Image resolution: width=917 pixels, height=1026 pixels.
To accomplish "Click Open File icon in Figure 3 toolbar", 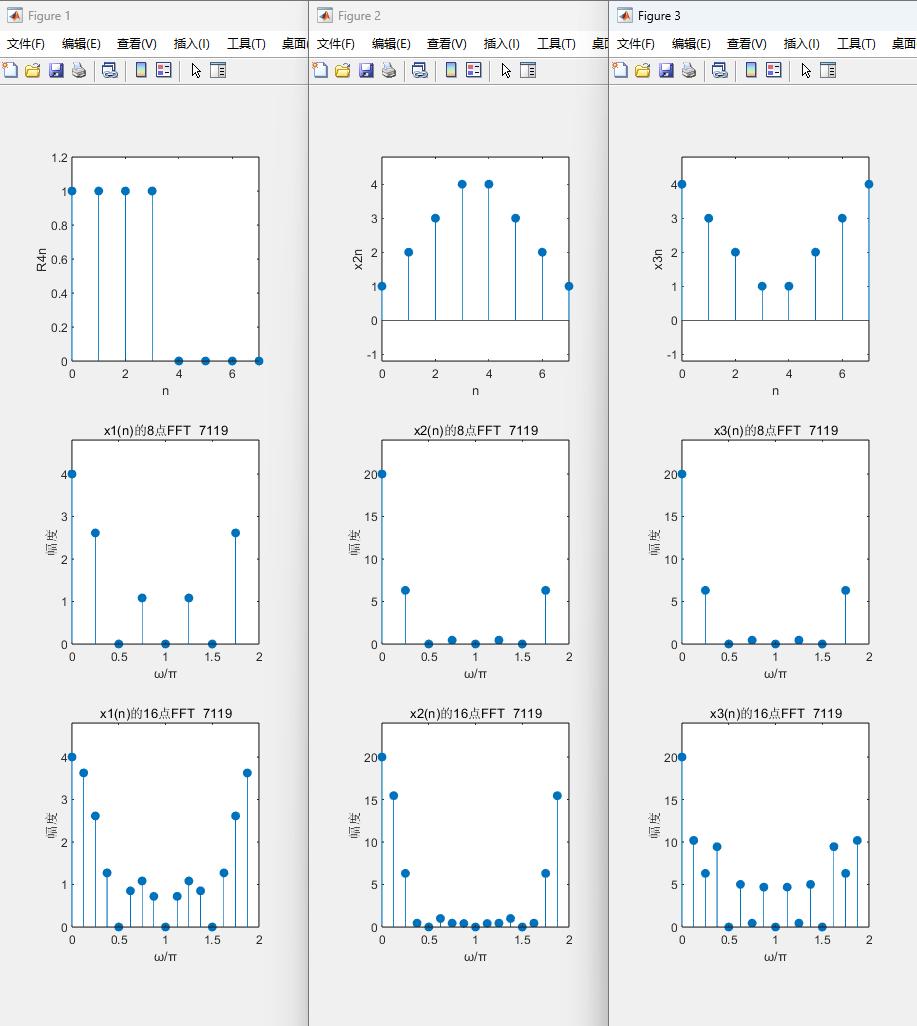I will click(x=643, y=70).
